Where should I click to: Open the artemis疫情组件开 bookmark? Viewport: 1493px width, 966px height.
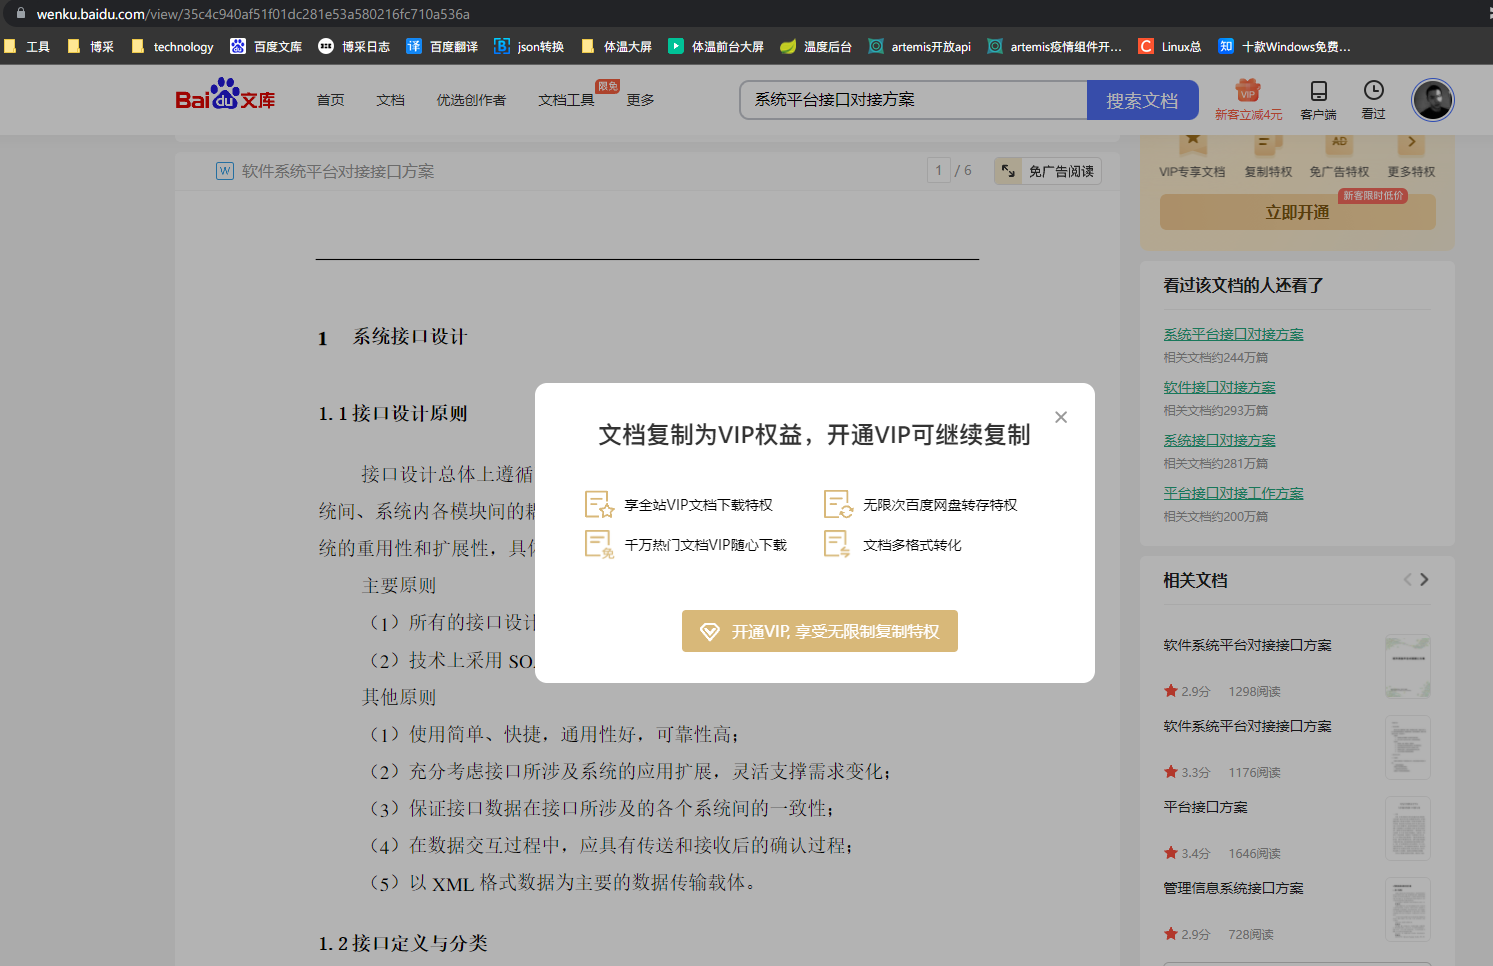(1055, 46)
